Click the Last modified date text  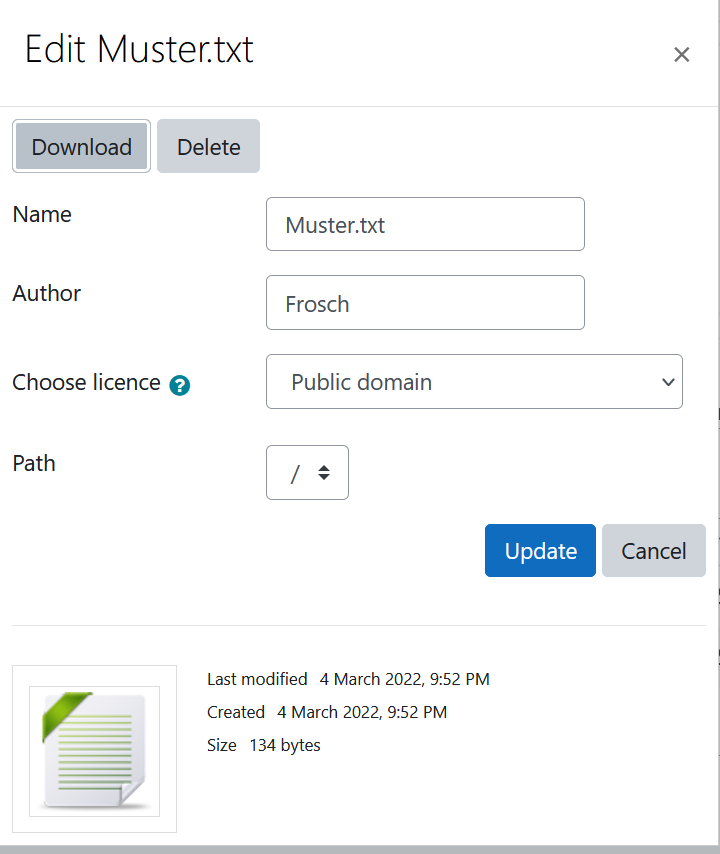pyautogui.click(x=404, y=679)
